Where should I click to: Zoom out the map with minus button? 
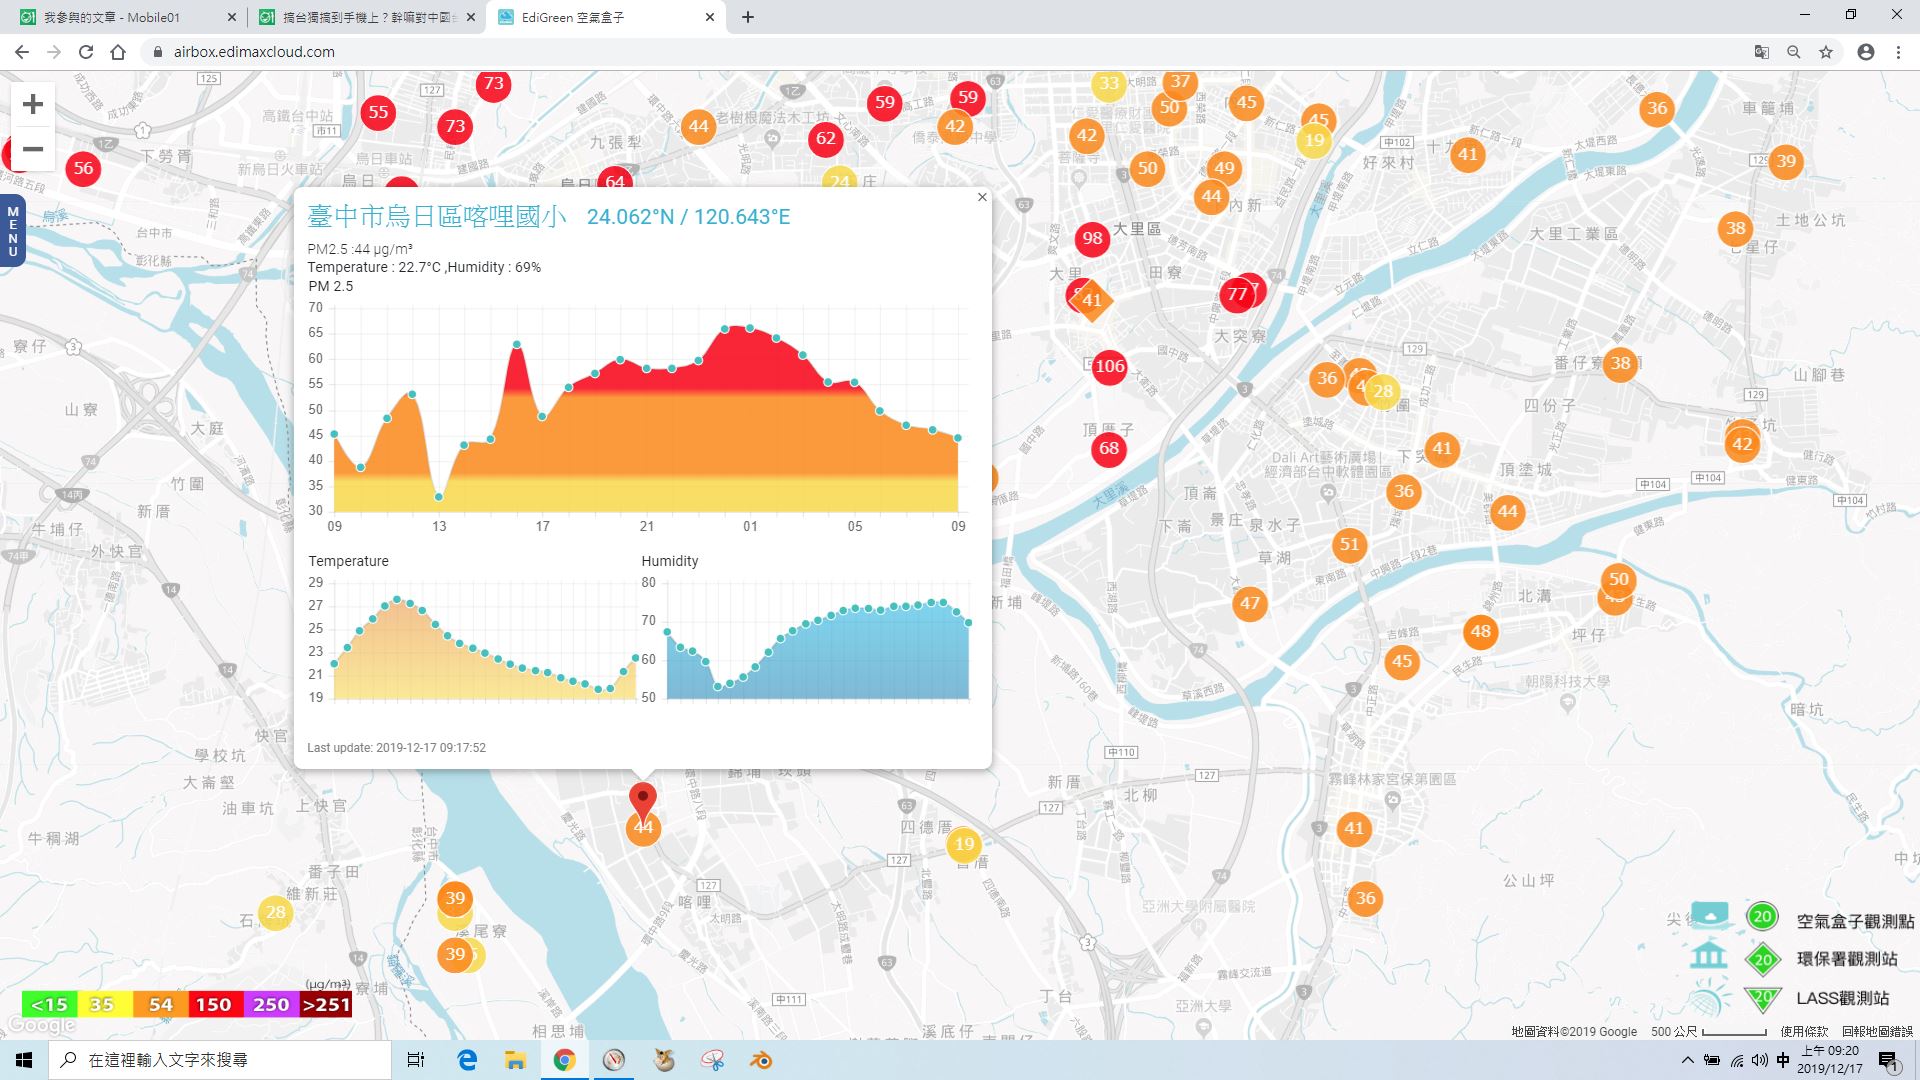pyautogui.click(x=33, y=149)
